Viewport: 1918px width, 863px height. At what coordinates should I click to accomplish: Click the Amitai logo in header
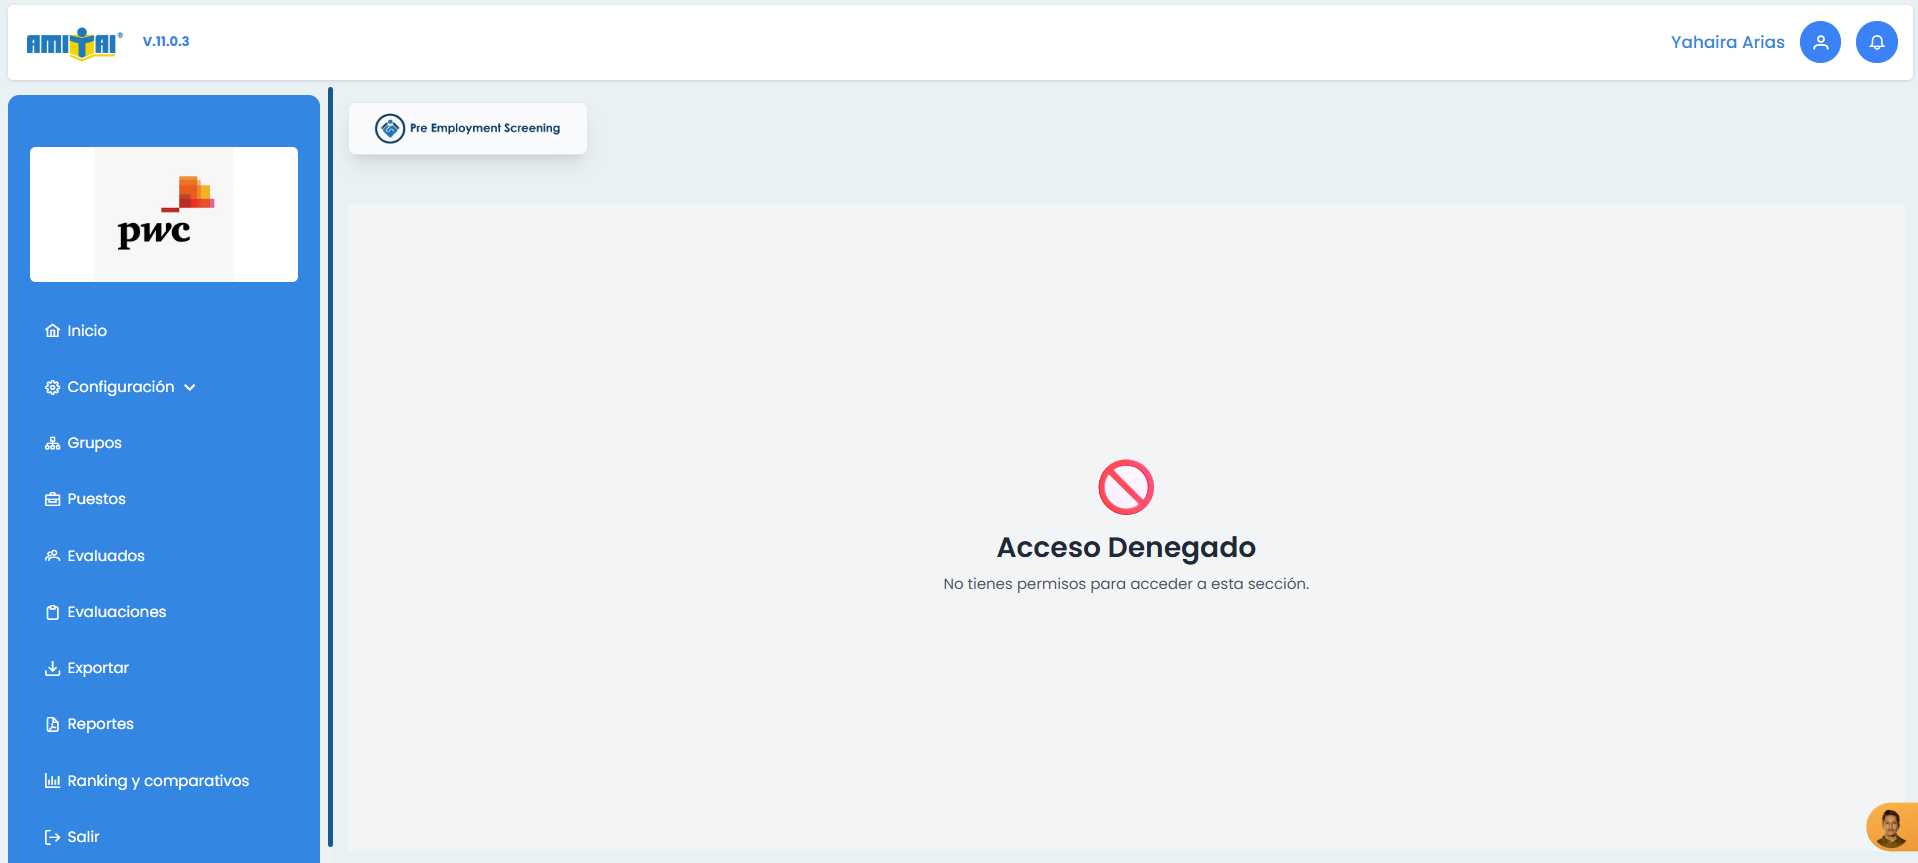click(74, 43)
